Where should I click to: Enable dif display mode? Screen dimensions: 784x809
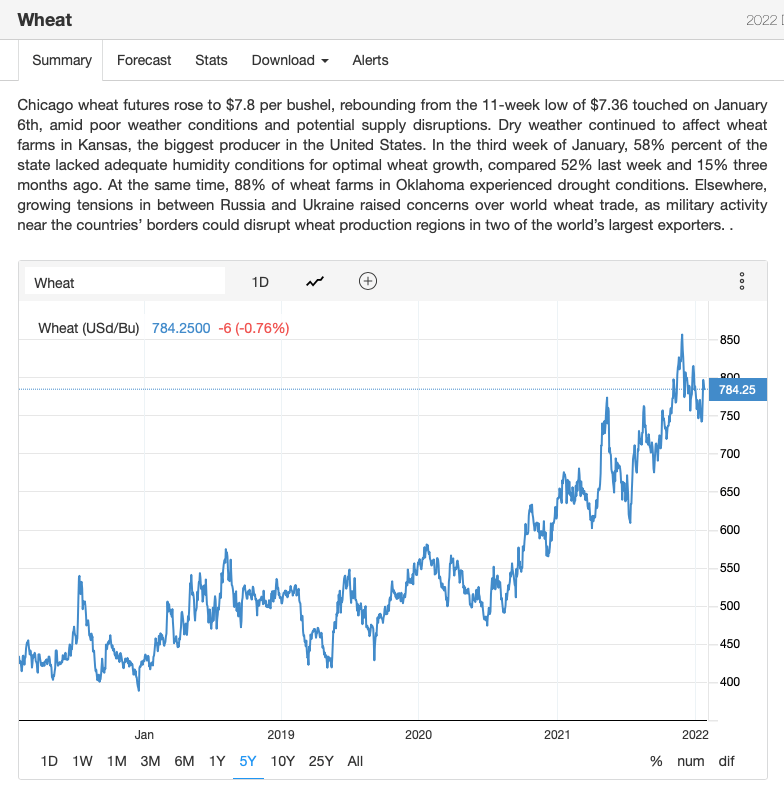coord(726,761)
